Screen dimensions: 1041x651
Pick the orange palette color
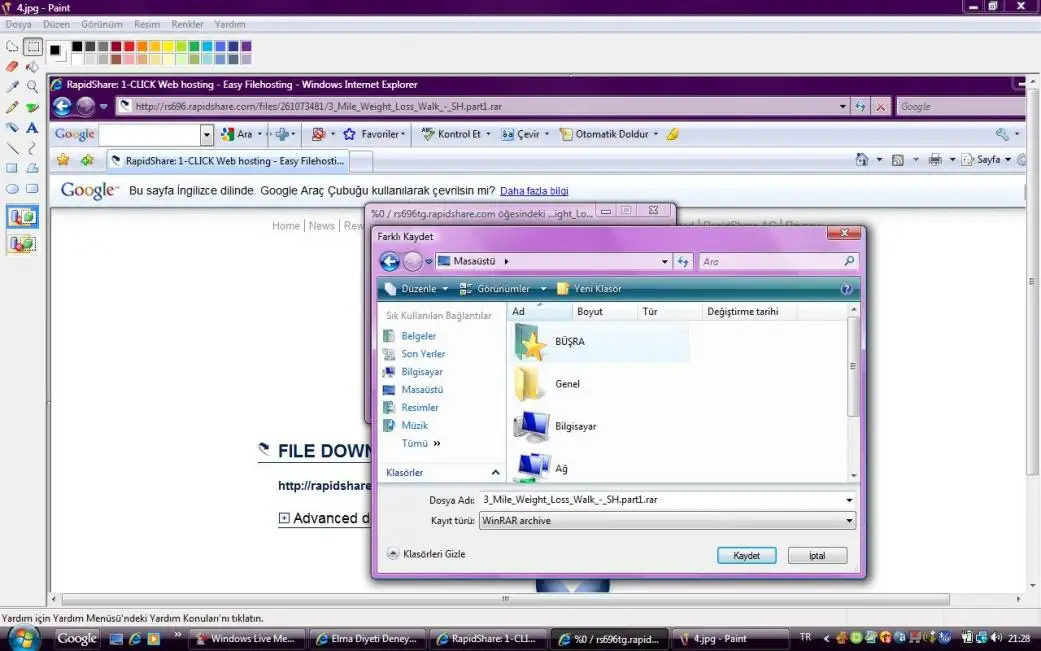(x=142, y=46)
